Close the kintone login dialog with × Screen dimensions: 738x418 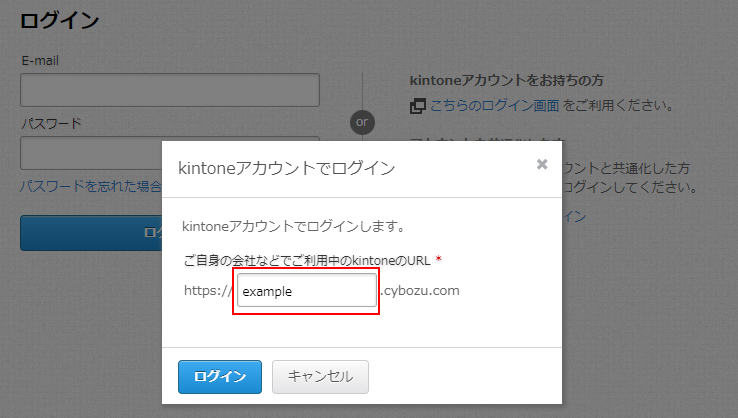coord(542,164)
